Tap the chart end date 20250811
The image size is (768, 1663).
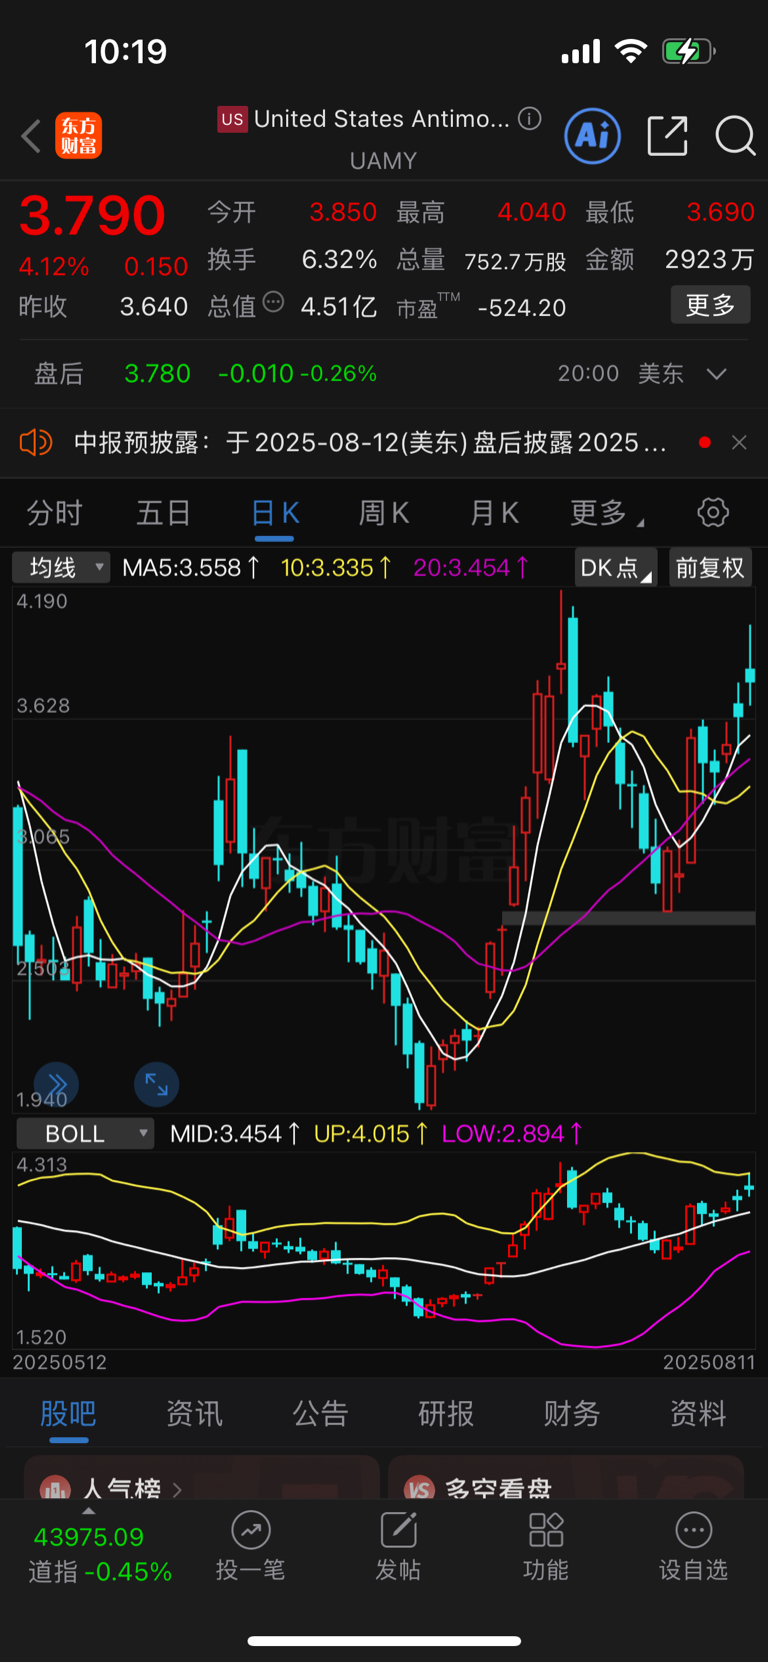709,1362
